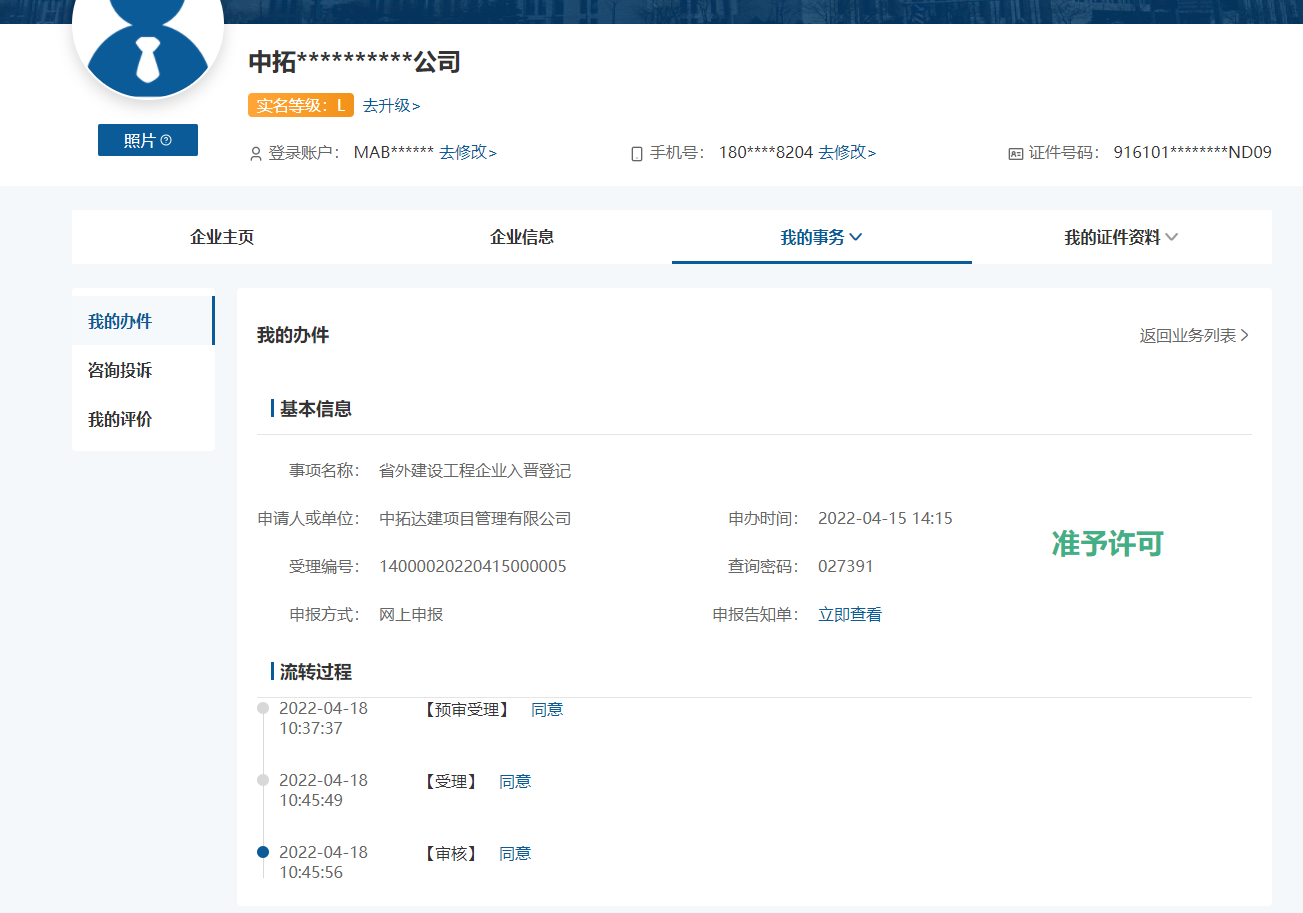Image resolution: width=1303 pixels, height=913 pixels.
Task: Click the orange 实名等级 L badge
Action: (x=300, y=105)
